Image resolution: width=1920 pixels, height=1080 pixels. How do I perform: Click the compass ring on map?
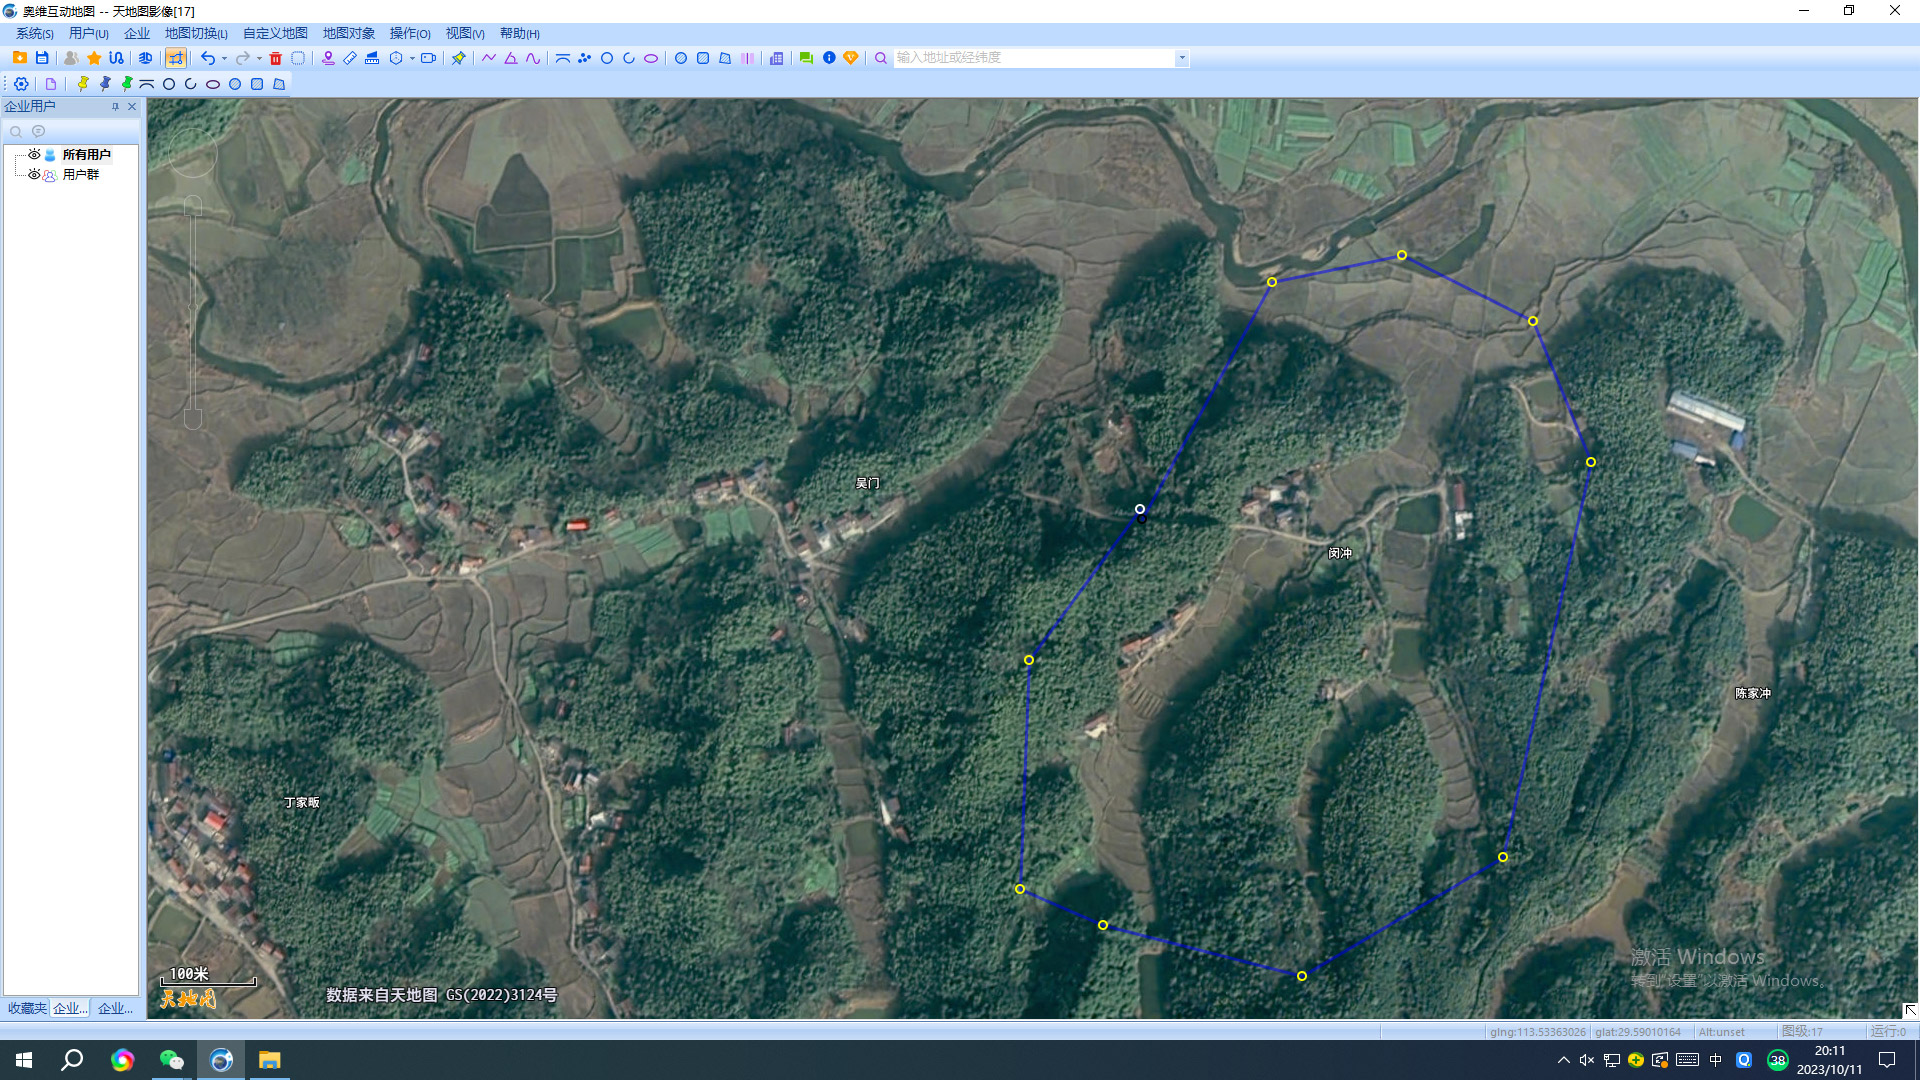pyautogui.click(x=193, y=152)
